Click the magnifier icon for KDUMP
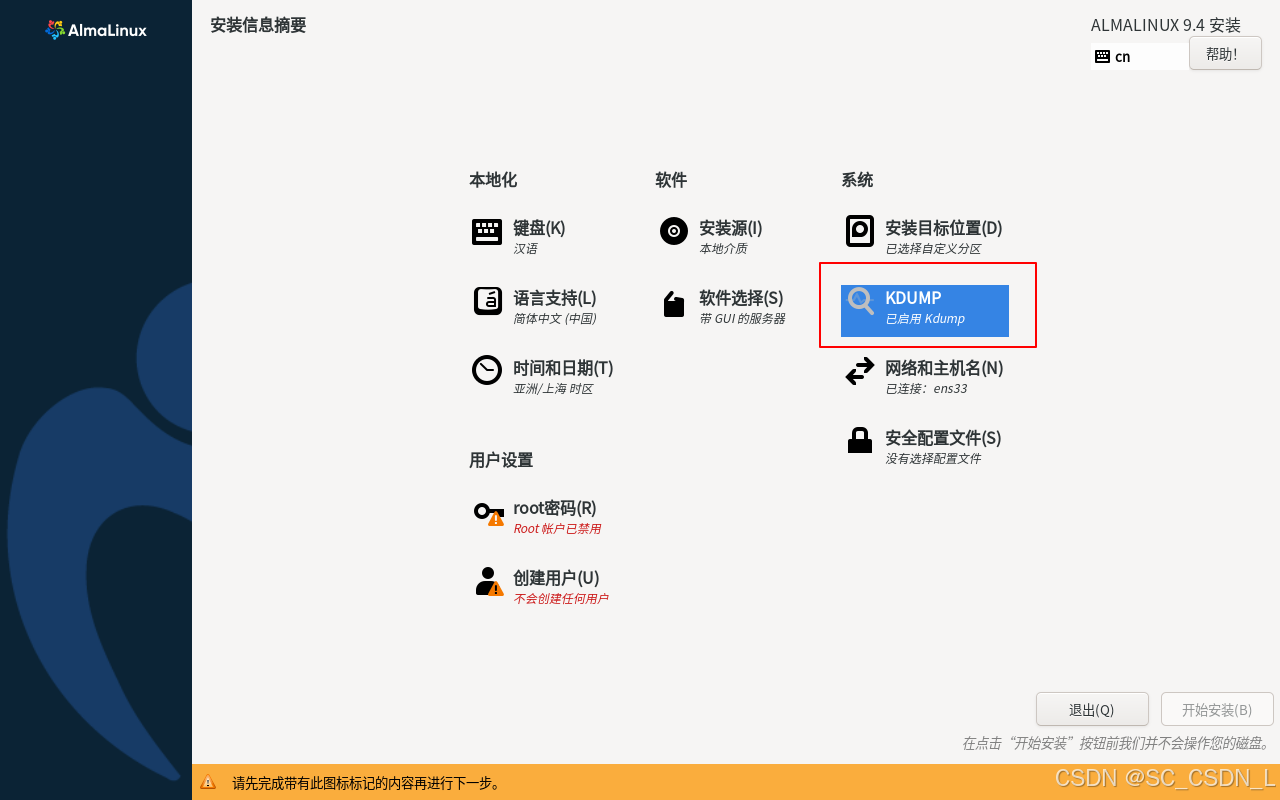 [x=861, y=301]
